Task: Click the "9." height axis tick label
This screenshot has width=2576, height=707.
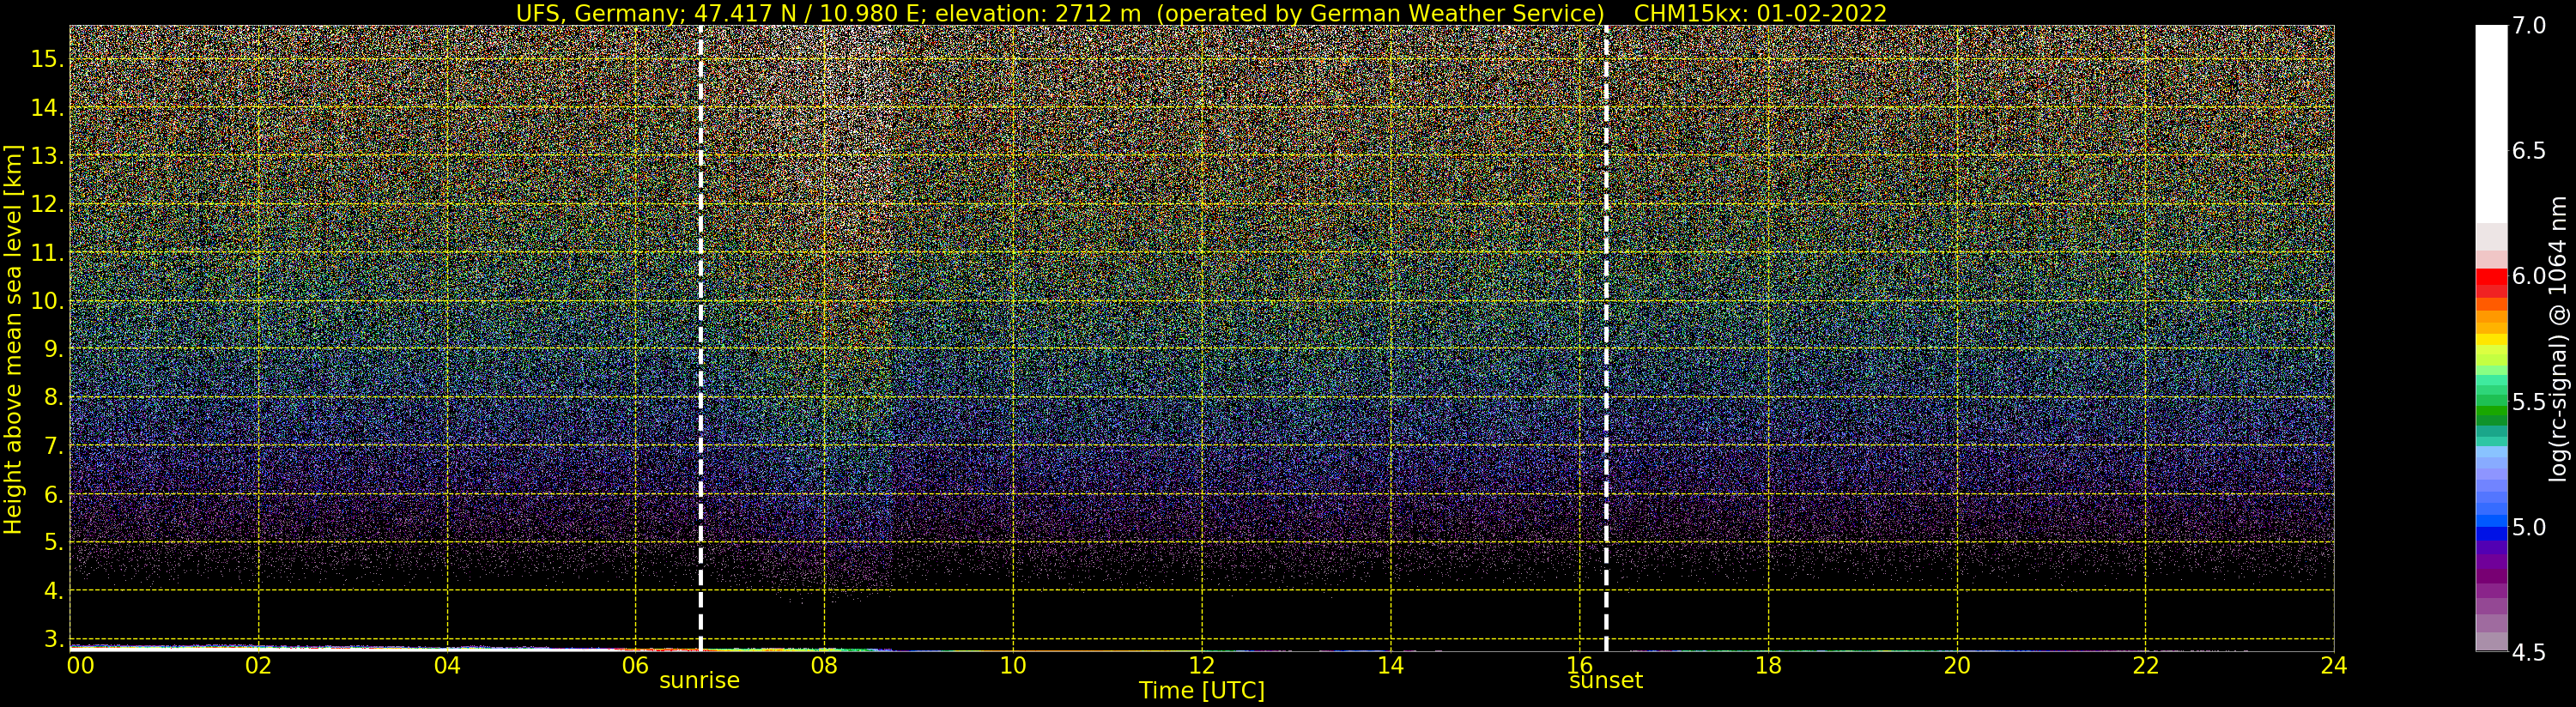Action: pyautogui.click(x=54, y=349)
